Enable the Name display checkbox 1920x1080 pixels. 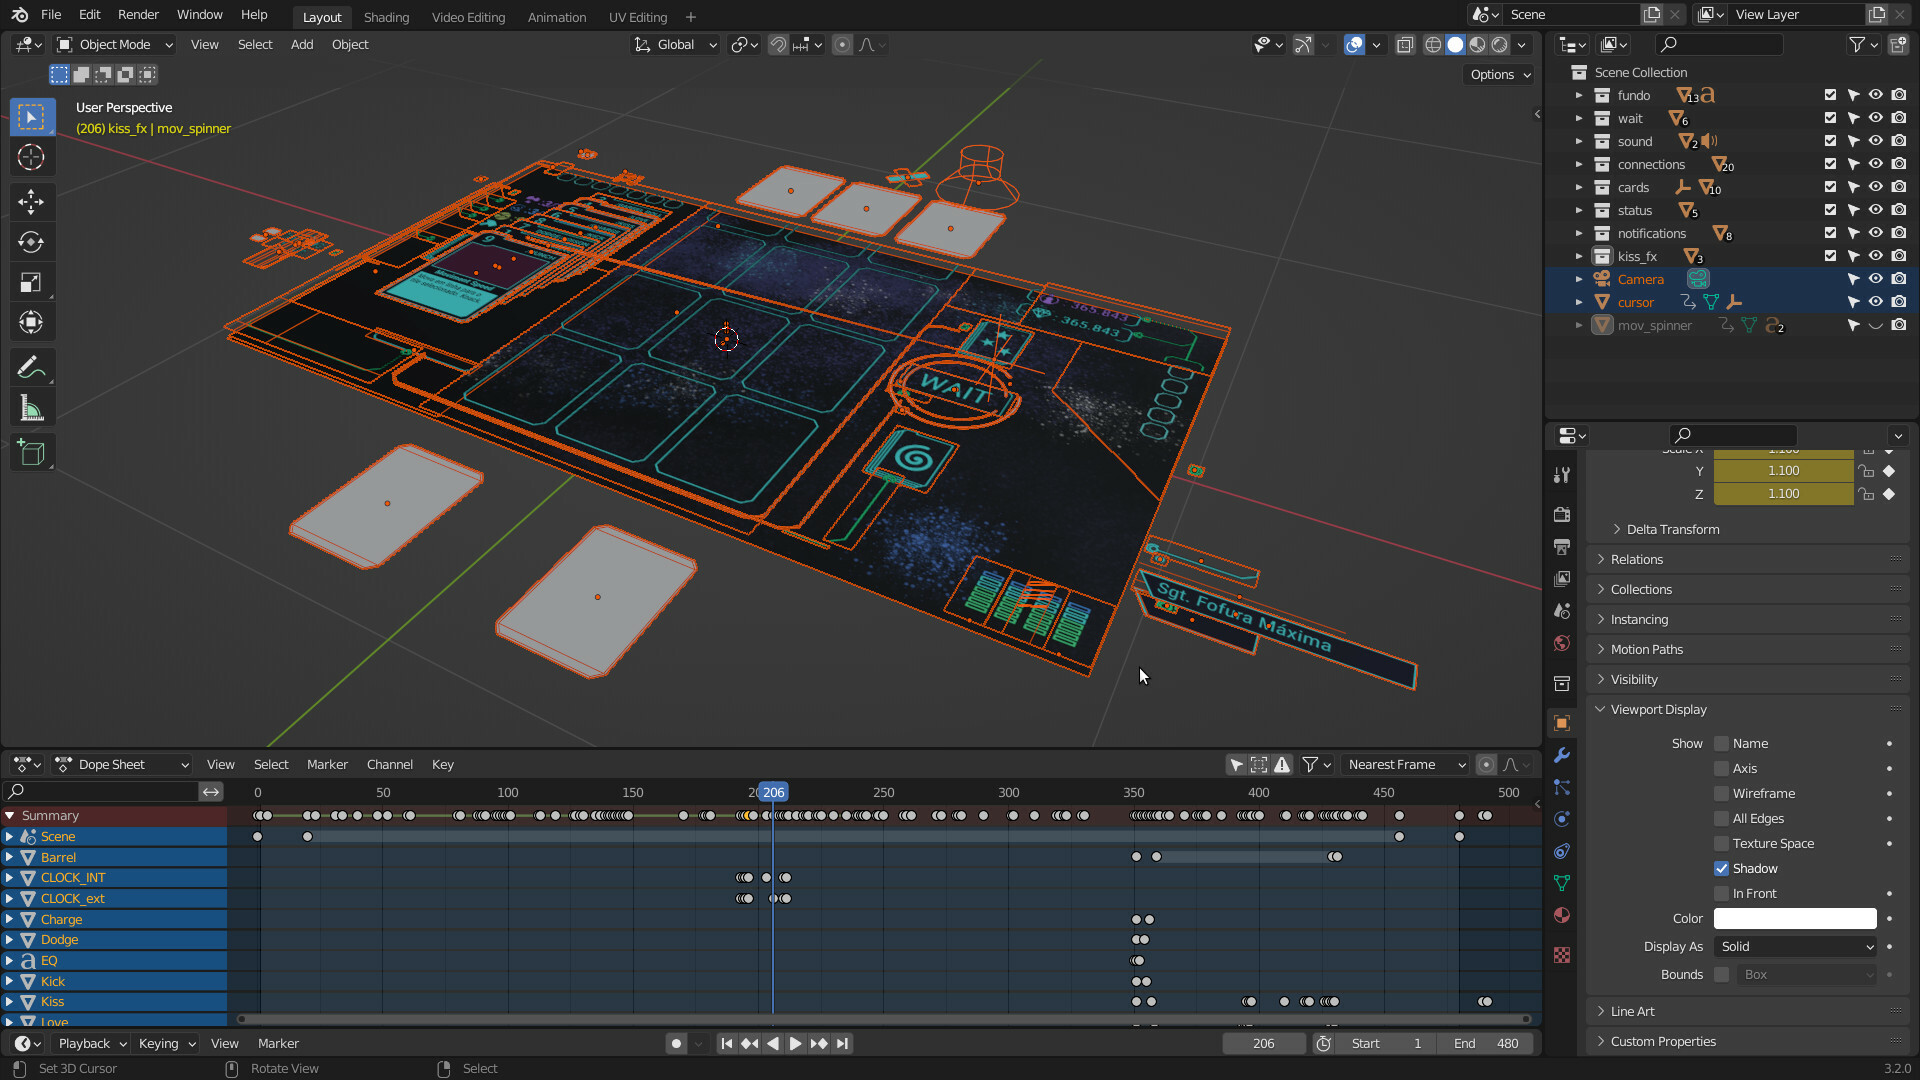[1721, 744]
